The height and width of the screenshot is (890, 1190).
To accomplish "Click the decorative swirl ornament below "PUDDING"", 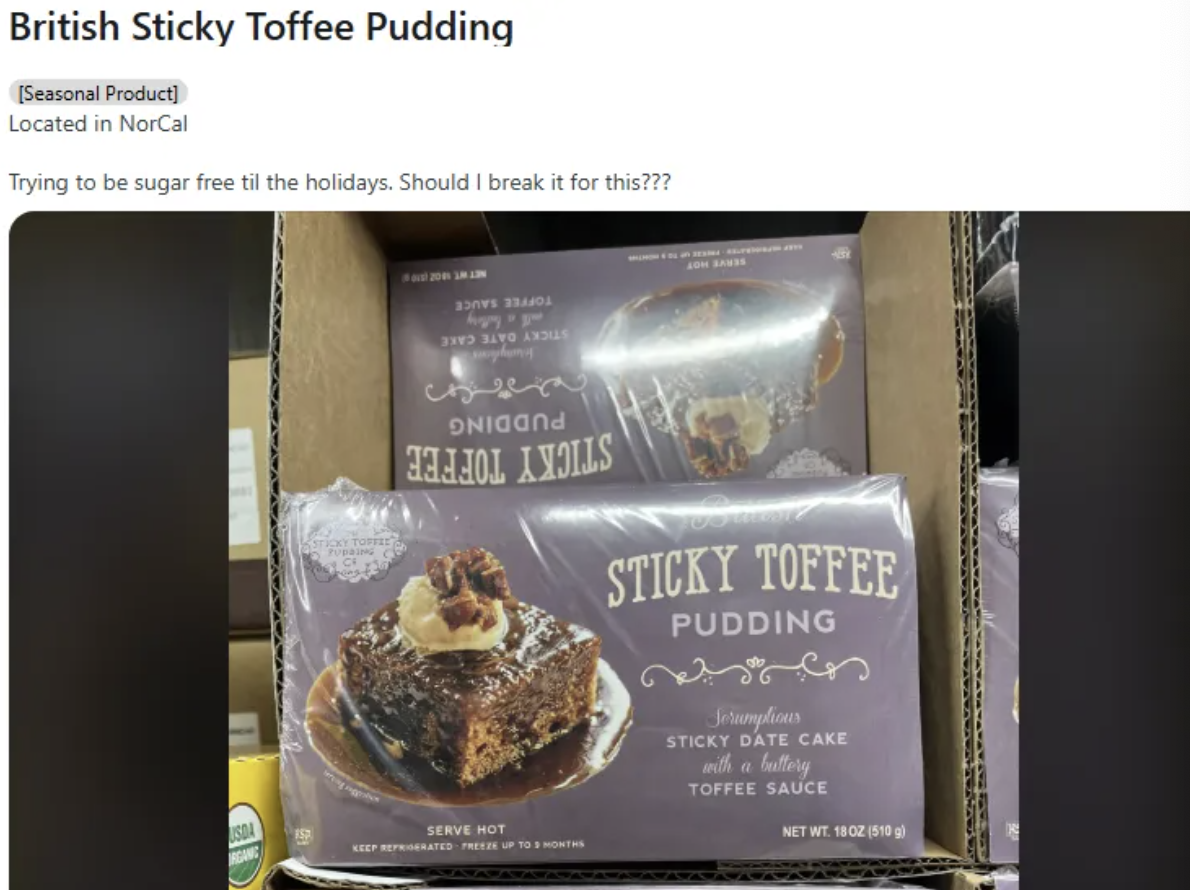I will click(754, 668).
